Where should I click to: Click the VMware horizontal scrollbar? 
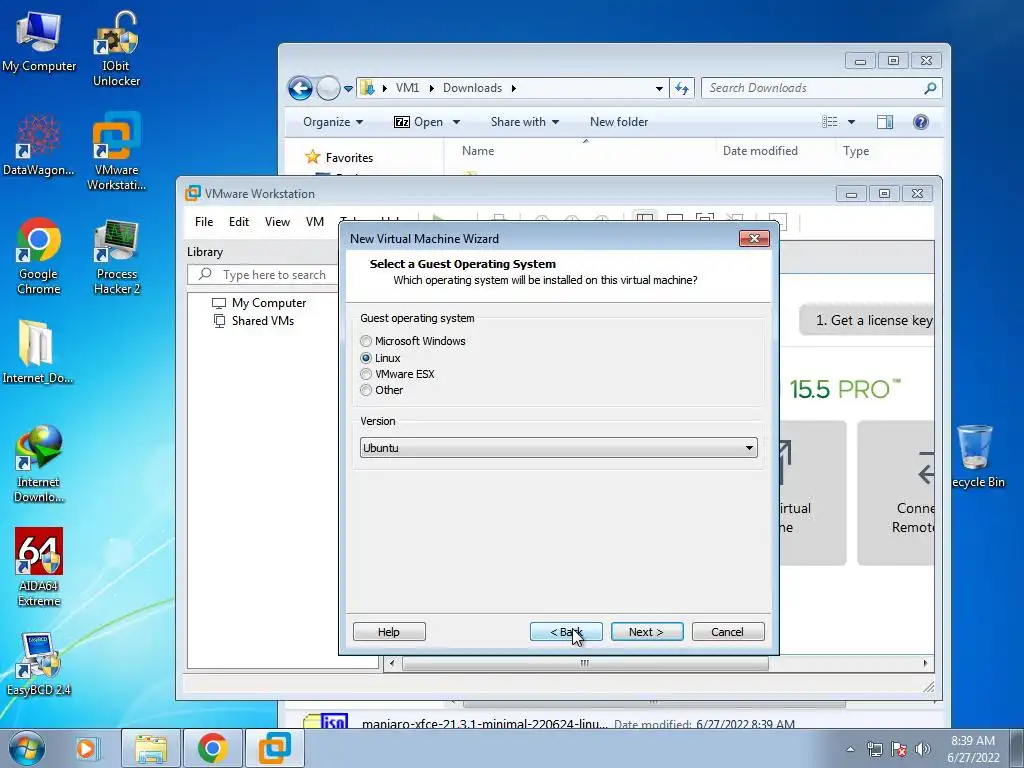(584, 664)
